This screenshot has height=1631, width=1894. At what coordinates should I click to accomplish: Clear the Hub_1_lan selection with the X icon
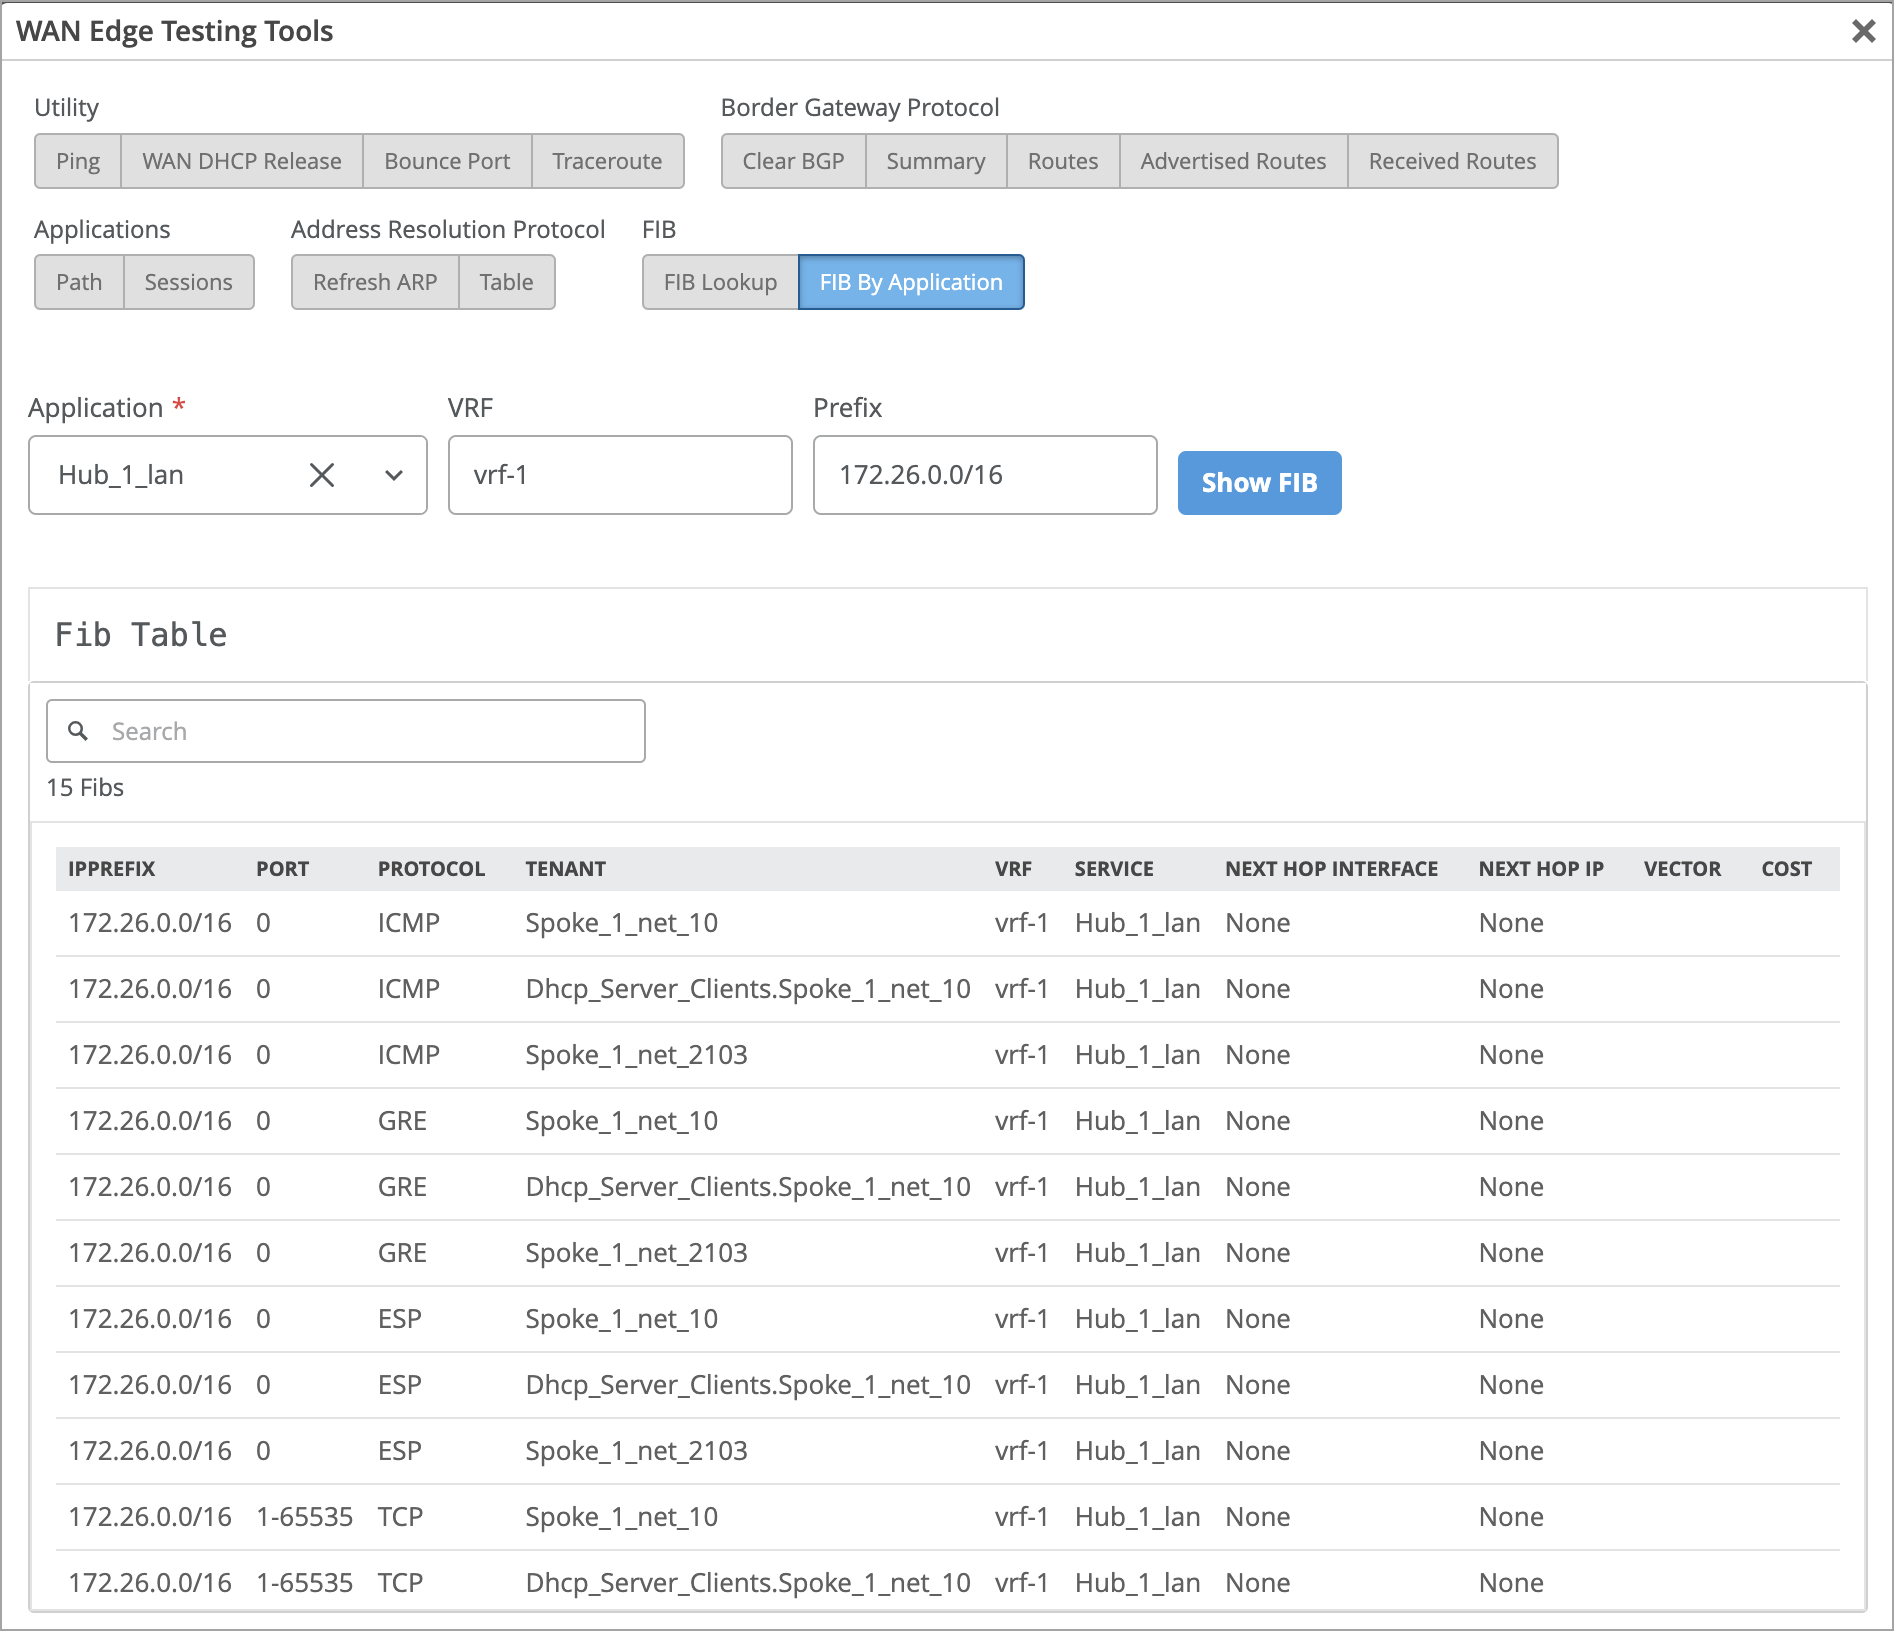tap(322, 475)
